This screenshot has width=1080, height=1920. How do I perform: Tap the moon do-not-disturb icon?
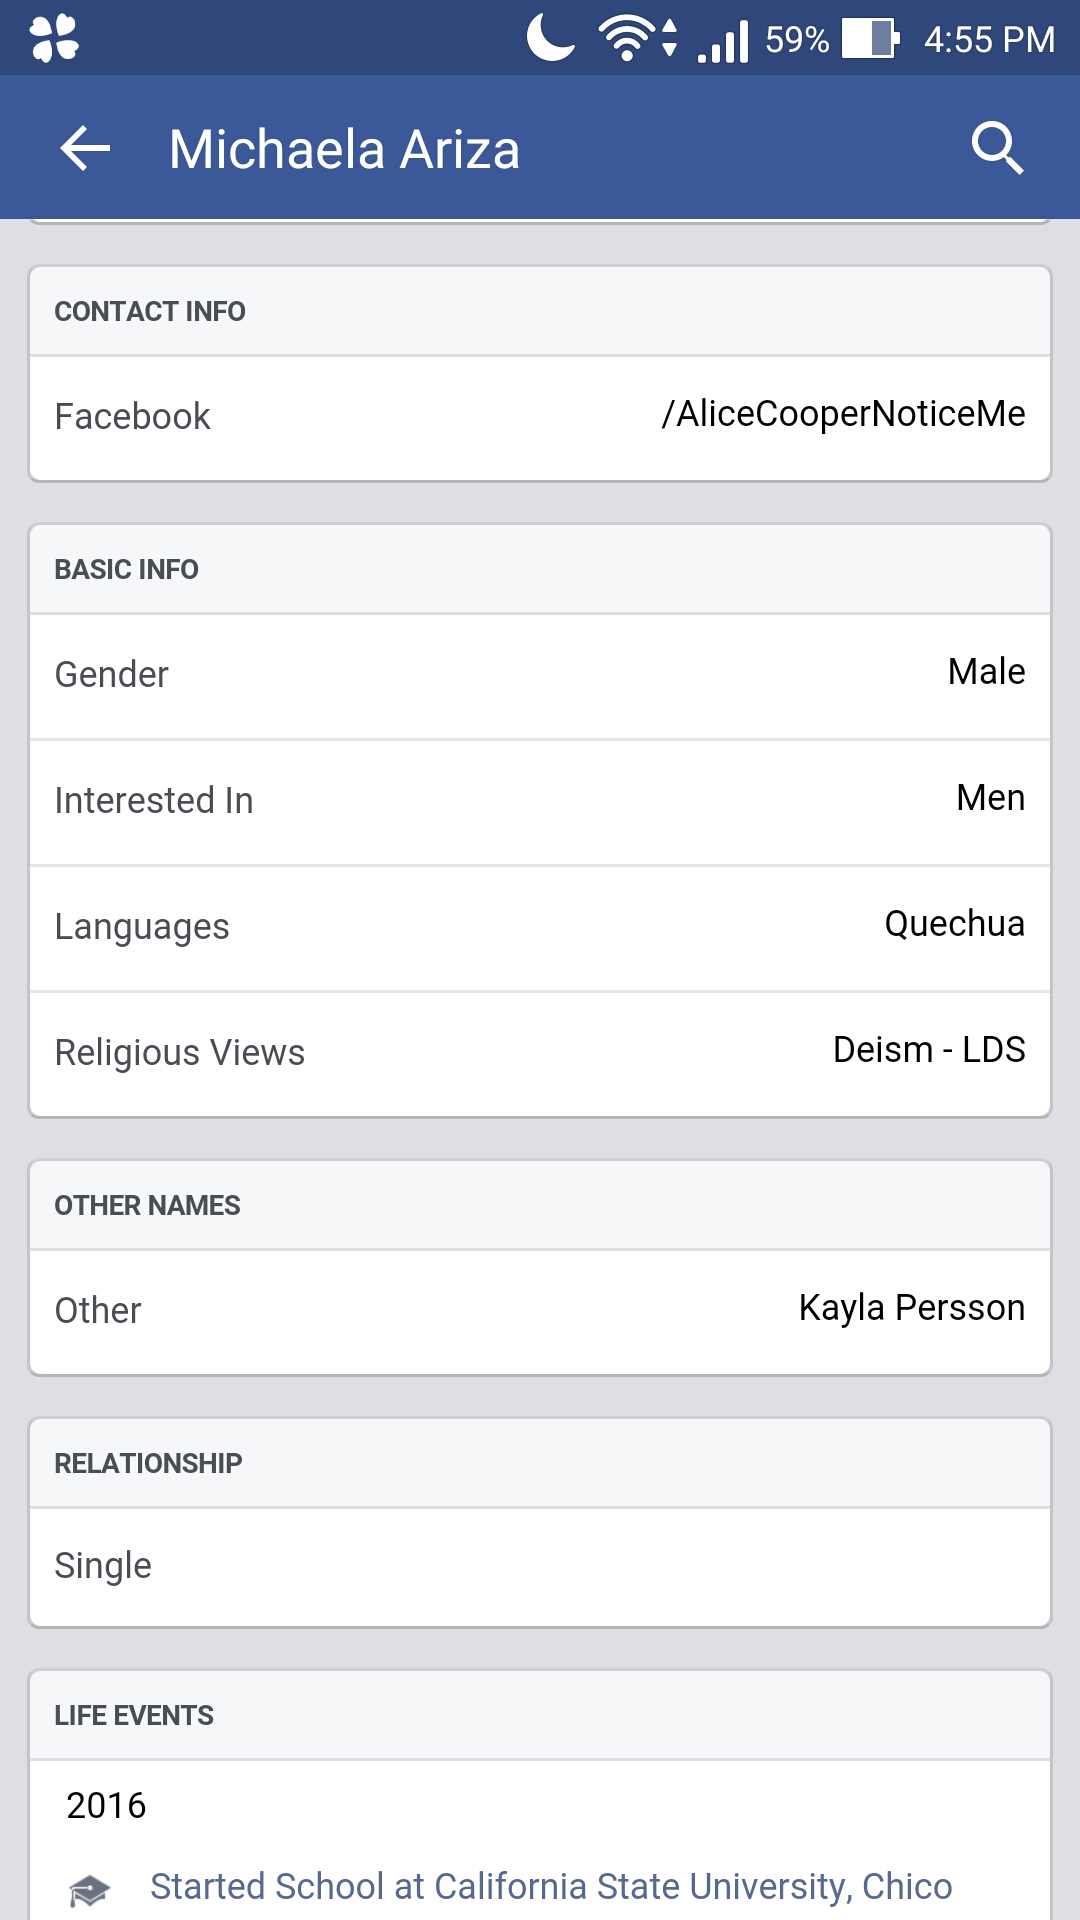[550, 37]
